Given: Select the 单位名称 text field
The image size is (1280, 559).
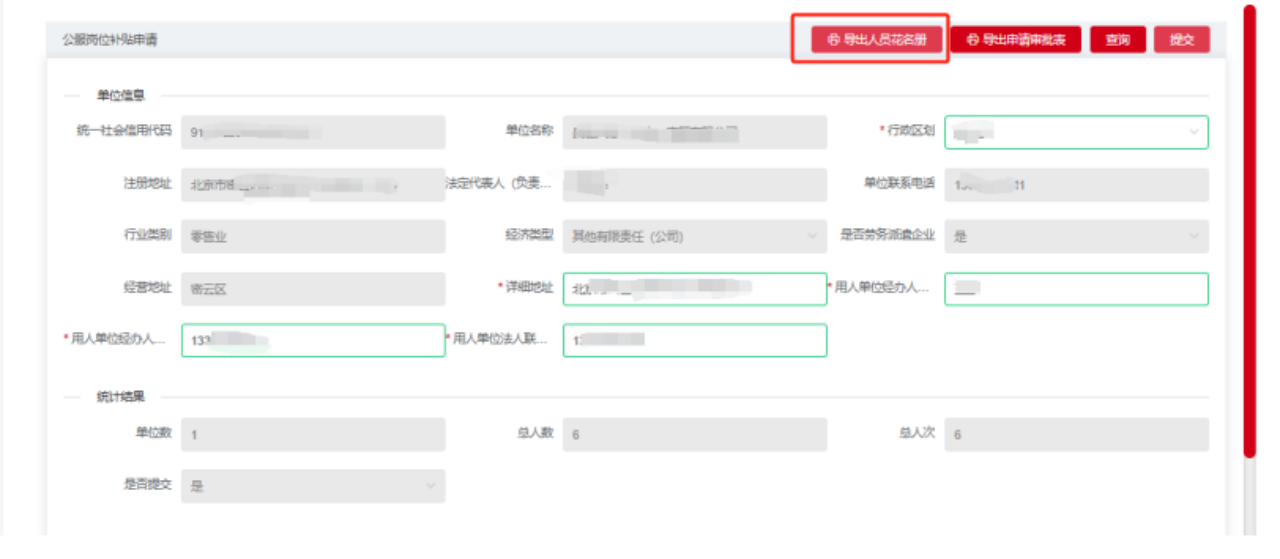Looking at the screenshot, I should coord(694,132).
